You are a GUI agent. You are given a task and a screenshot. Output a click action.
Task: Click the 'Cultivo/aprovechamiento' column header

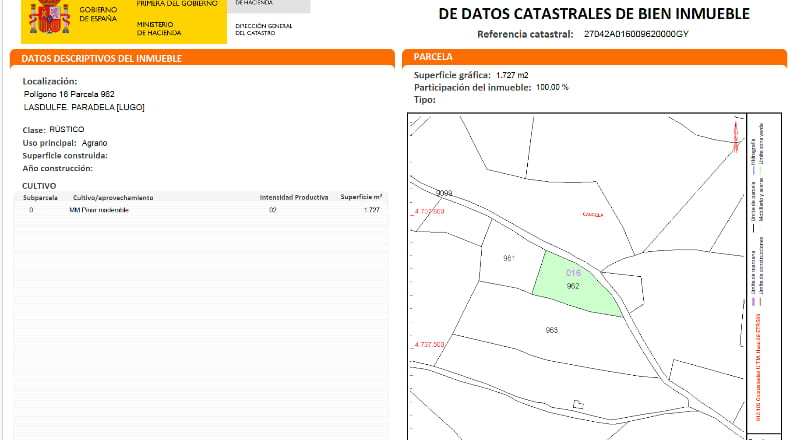(113, 198)
